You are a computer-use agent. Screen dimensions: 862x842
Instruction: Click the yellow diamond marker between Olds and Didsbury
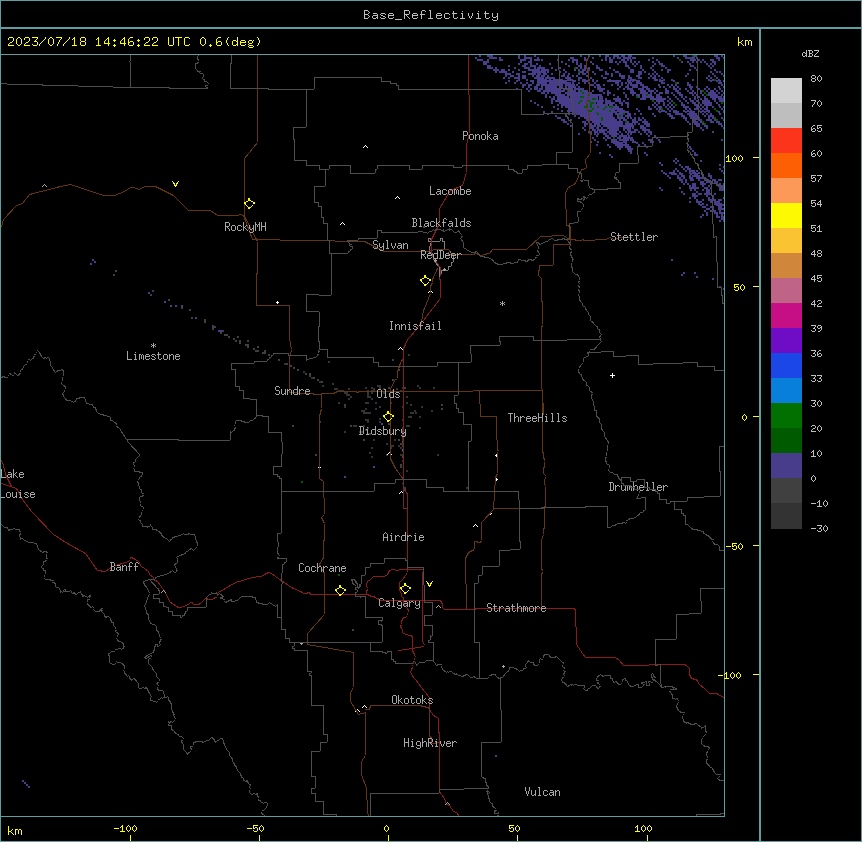click(x=389, y=417)
